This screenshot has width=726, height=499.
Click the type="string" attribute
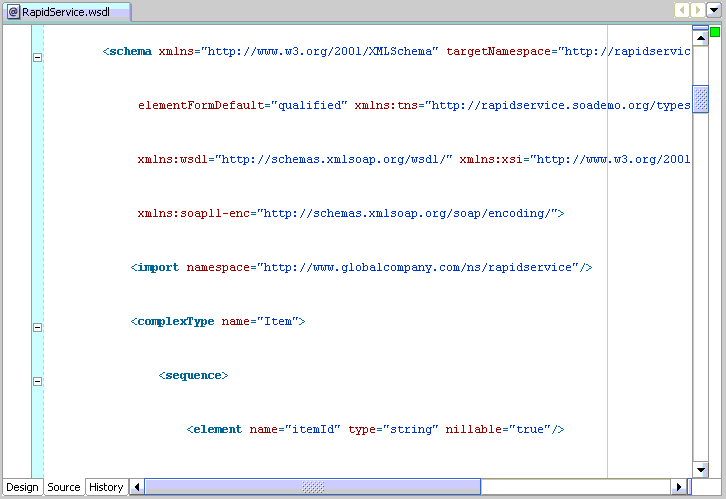click(393, 430)
